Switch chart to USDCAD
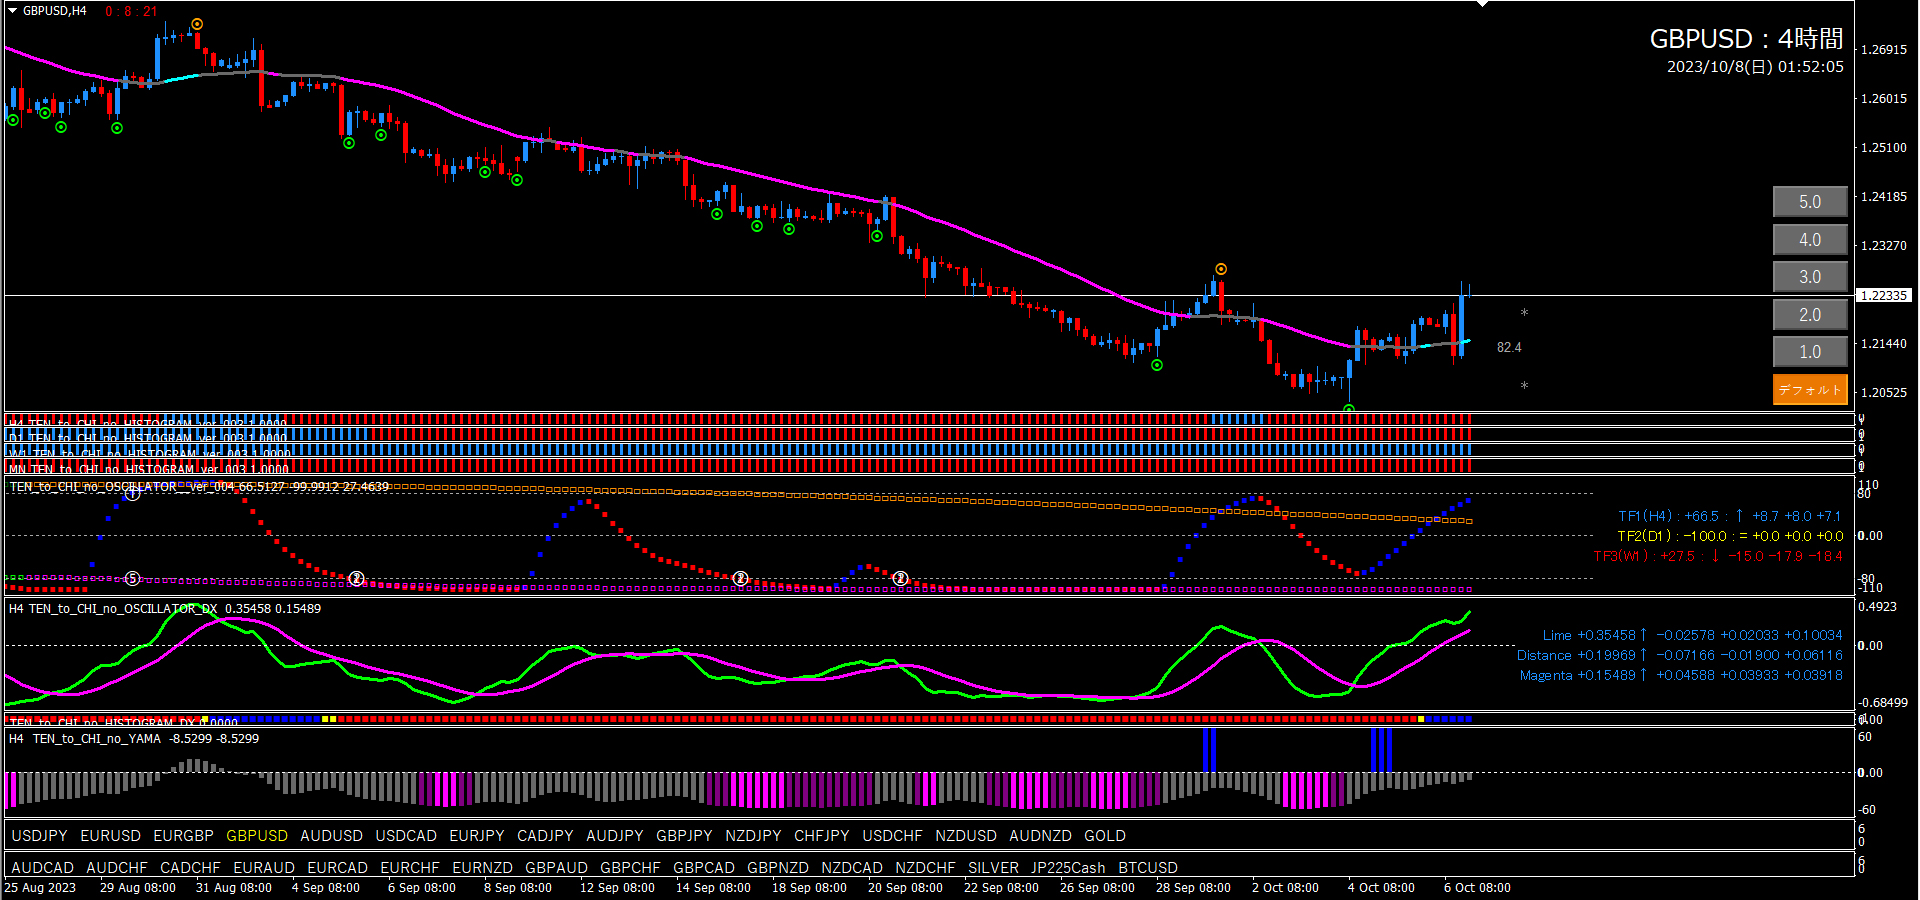This screenshot has height=900, width=1920. click(x=406, y=836)
